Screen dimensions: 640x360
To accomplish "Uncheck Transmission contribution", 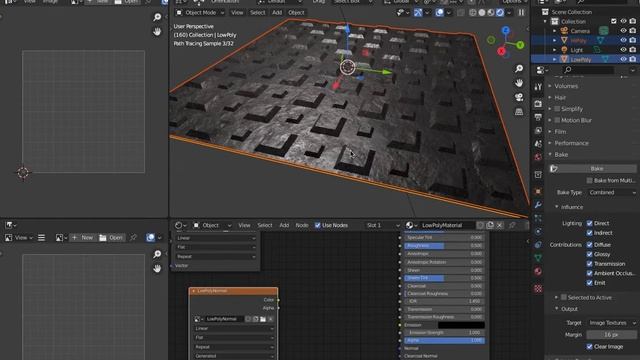I will 589,264.
